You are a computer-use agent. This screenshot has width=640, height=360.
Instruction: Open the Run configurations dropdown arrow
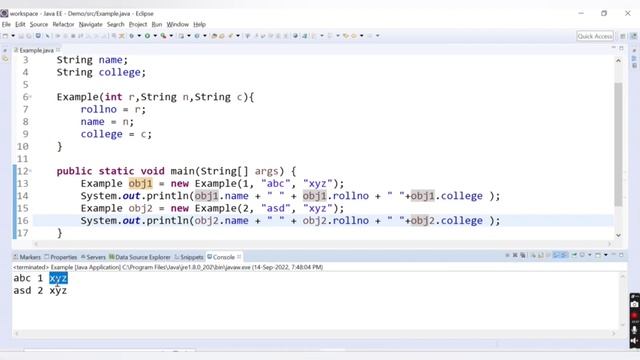(x=155, y=36)
